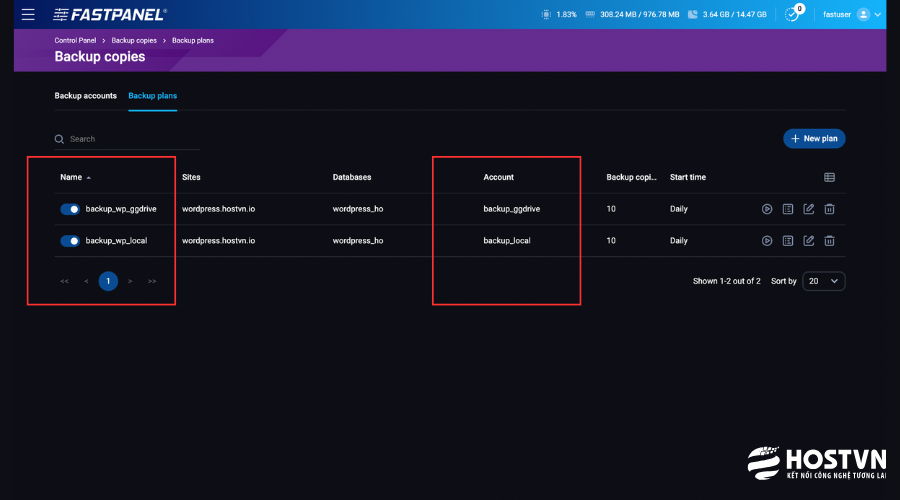Go to Control Panel breadcrumb
The image size is (900, 500).
click(75, 40)
